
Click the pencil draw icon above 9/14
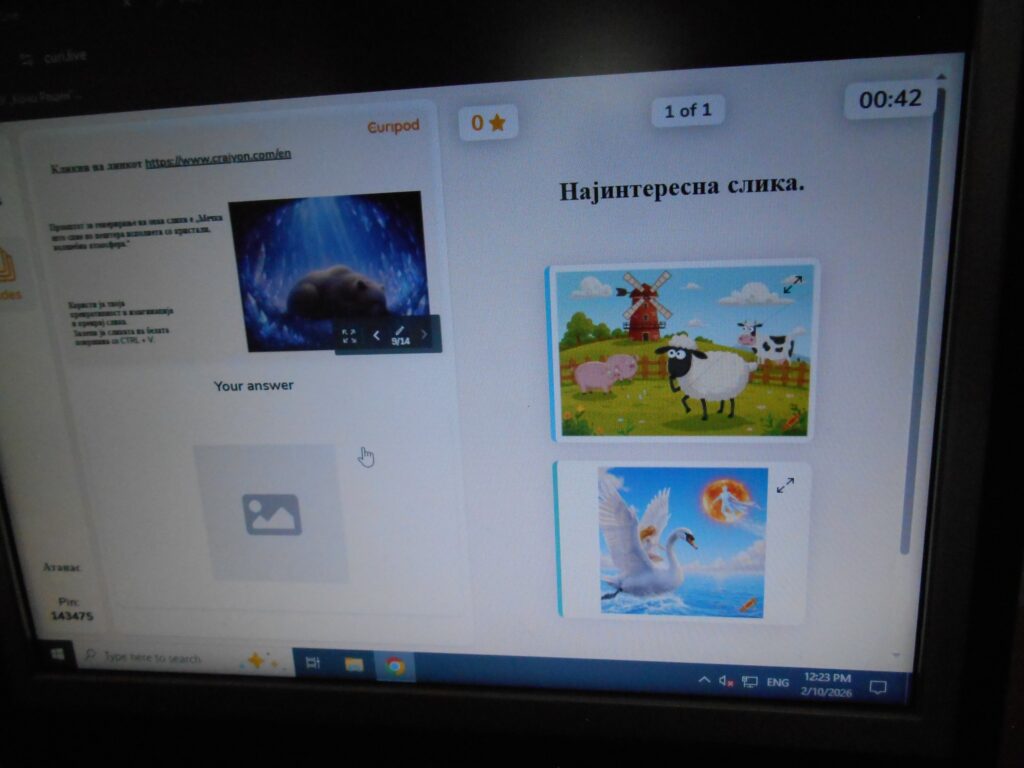click(x=400, y=330)
